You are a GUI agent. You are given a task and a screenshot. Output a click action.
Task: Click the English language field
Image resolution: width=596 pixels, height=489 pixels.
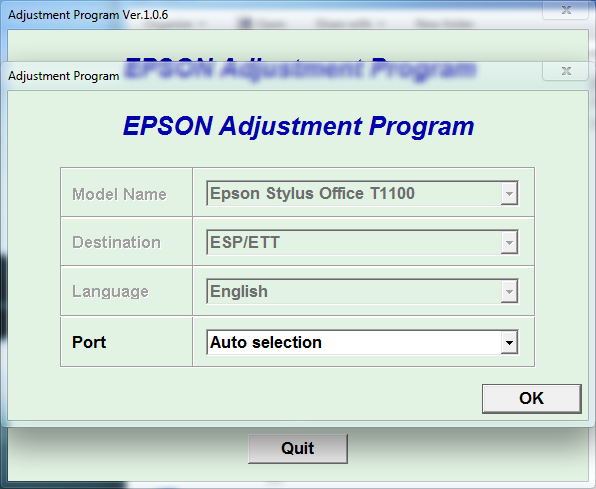[x=362, y=291]
